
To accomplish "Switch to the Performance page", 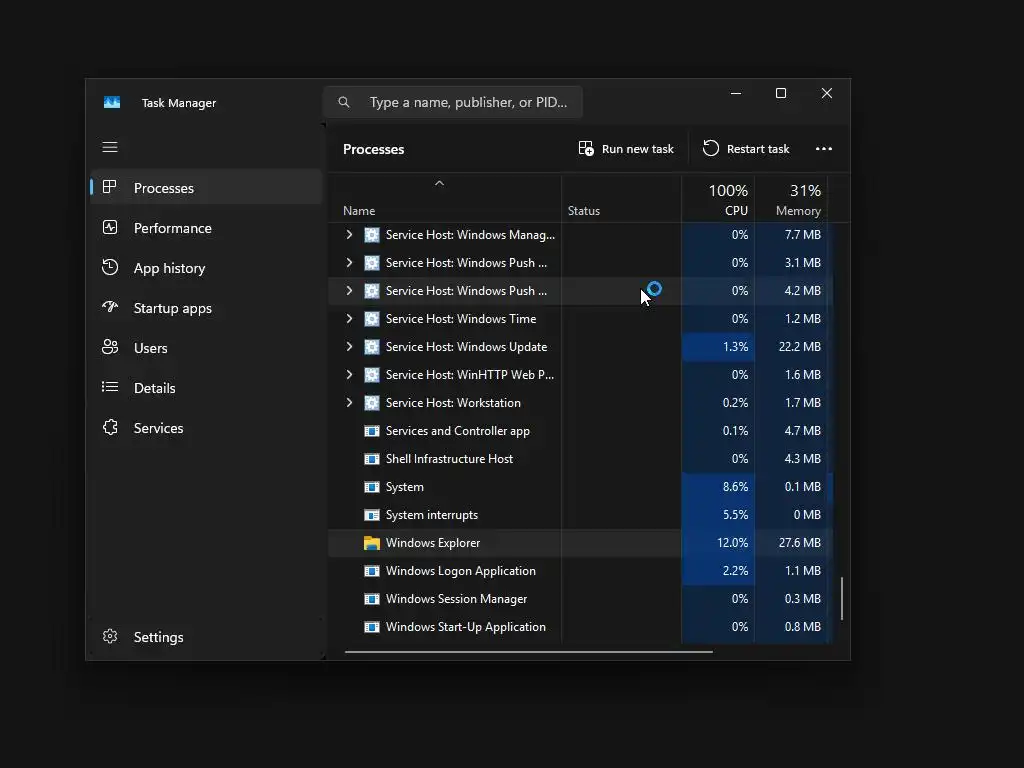I will click(x=206, y=227).
